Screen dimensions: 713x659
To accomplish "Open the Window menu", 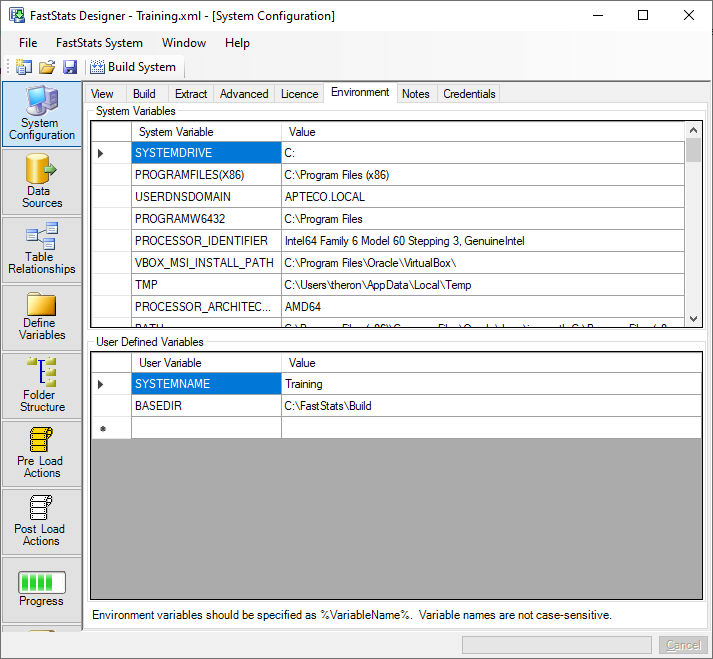I will pos(184,43).
